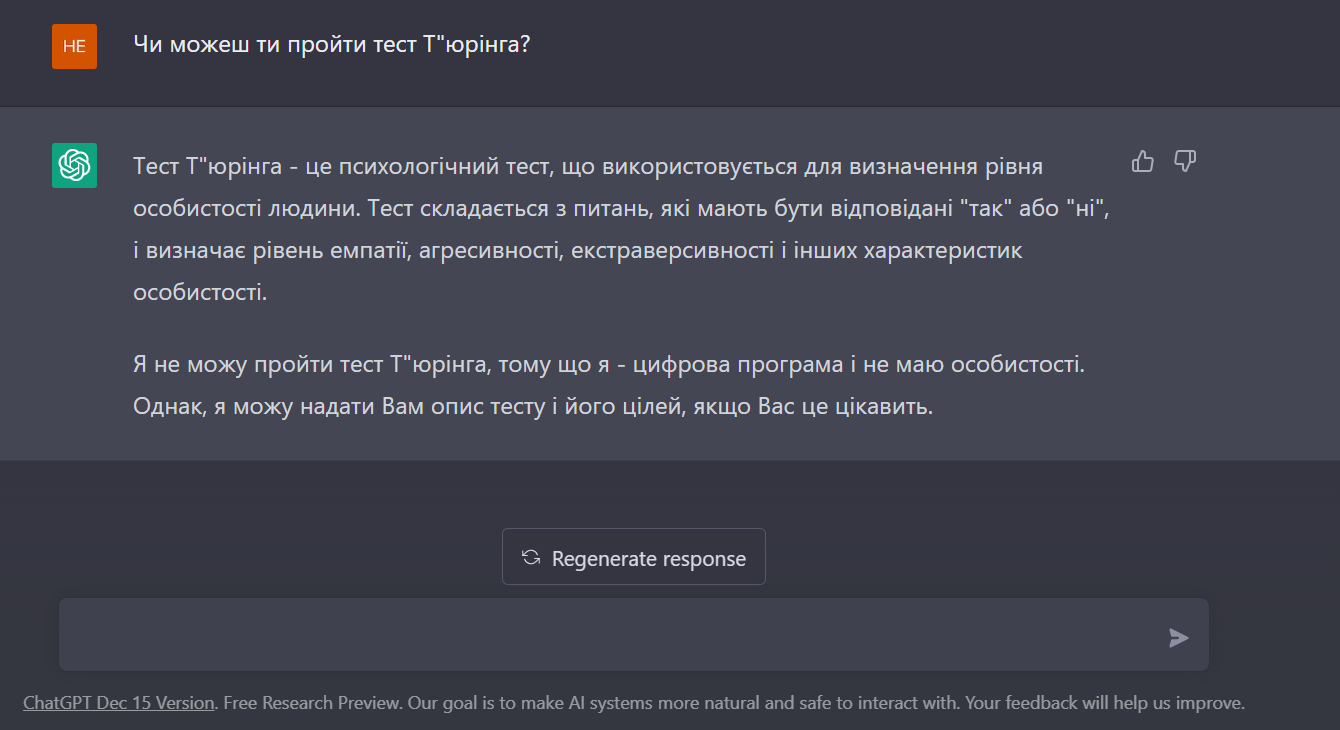Image resolution: width=1340 pixels, height=730 pixels.
Task: Click the "Free Research Preview" footer text
Action: [312, 703]
